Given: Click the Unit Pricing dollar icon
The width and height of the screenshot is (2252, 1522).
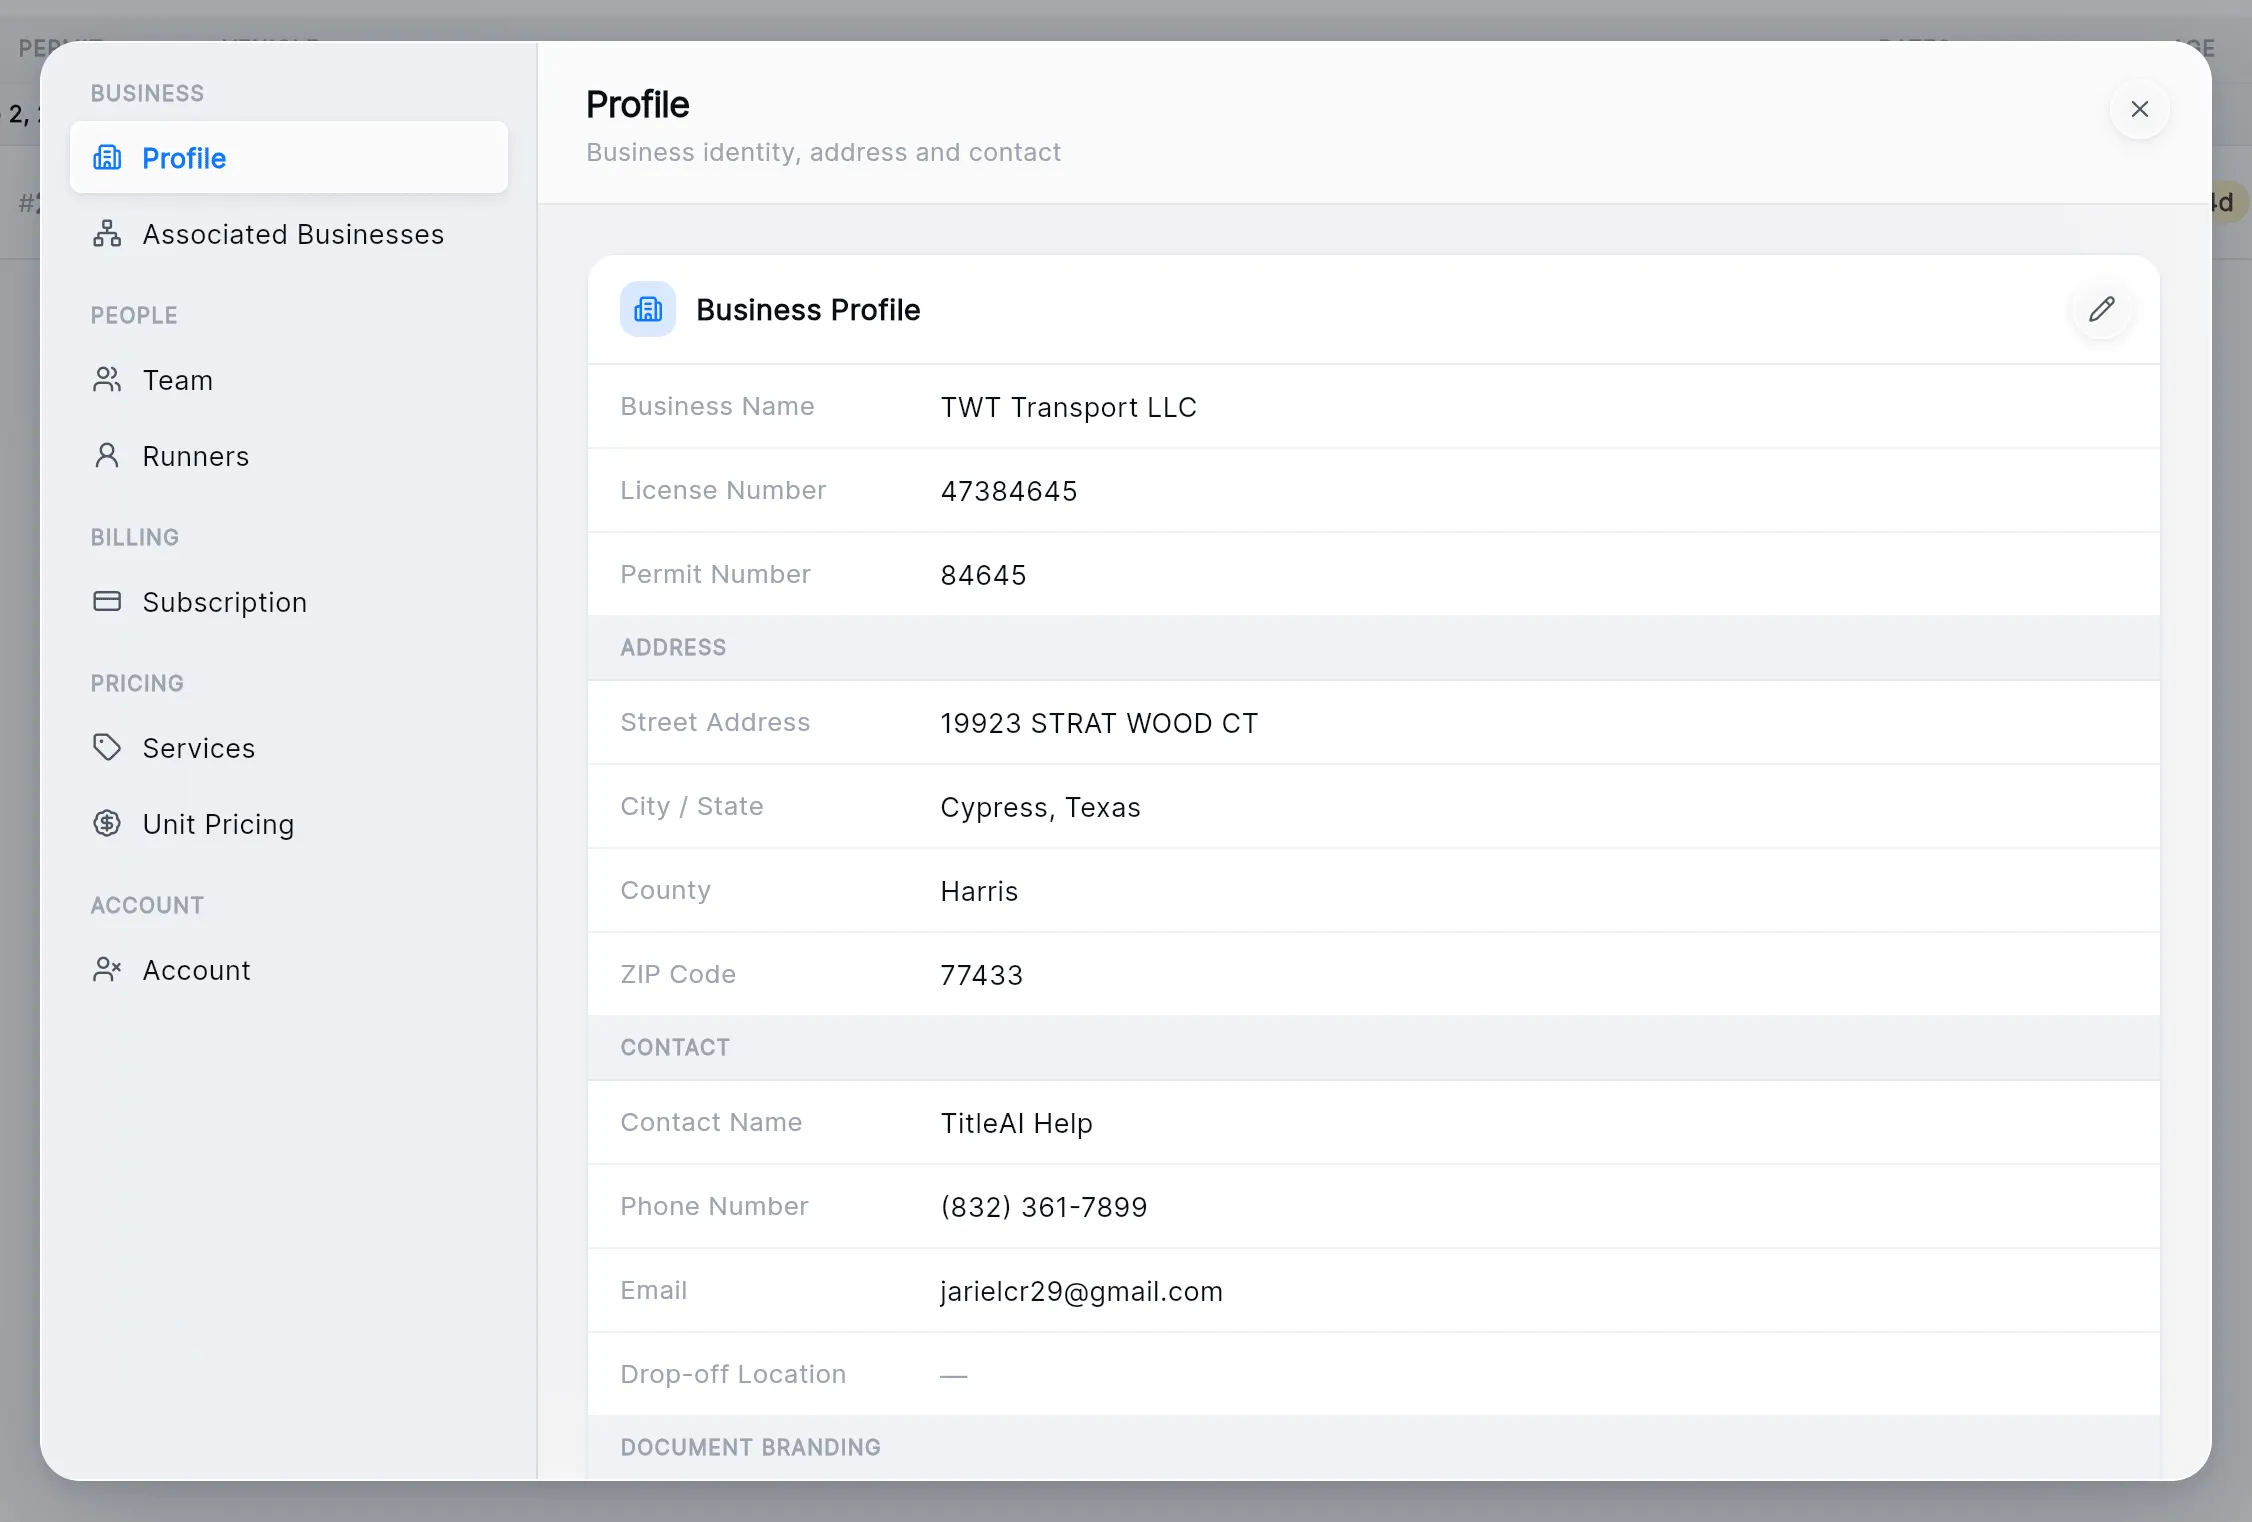Looking at the screenshot, I should (x=107, y=824).
